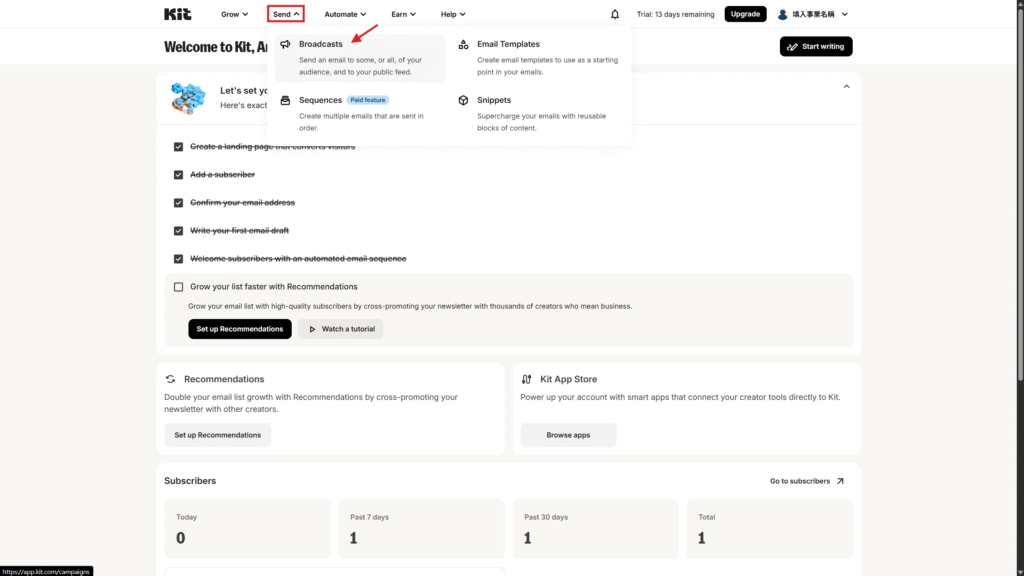The width and height of the screenshot is (1024, 576).
Task: Open Go to subscribers link
Action: [806, 481]
